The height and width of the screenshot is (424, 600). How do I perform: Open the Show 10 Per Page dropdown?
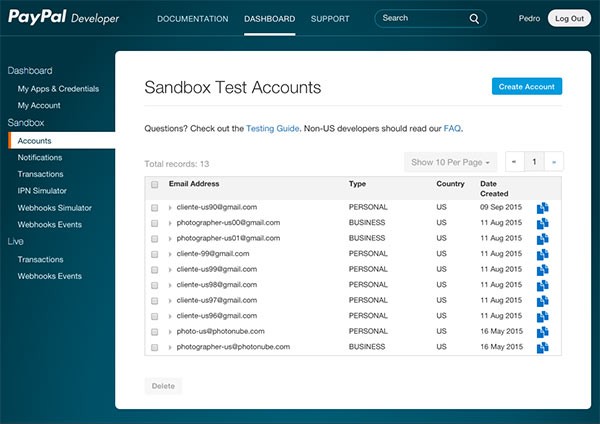click(450, 162)
